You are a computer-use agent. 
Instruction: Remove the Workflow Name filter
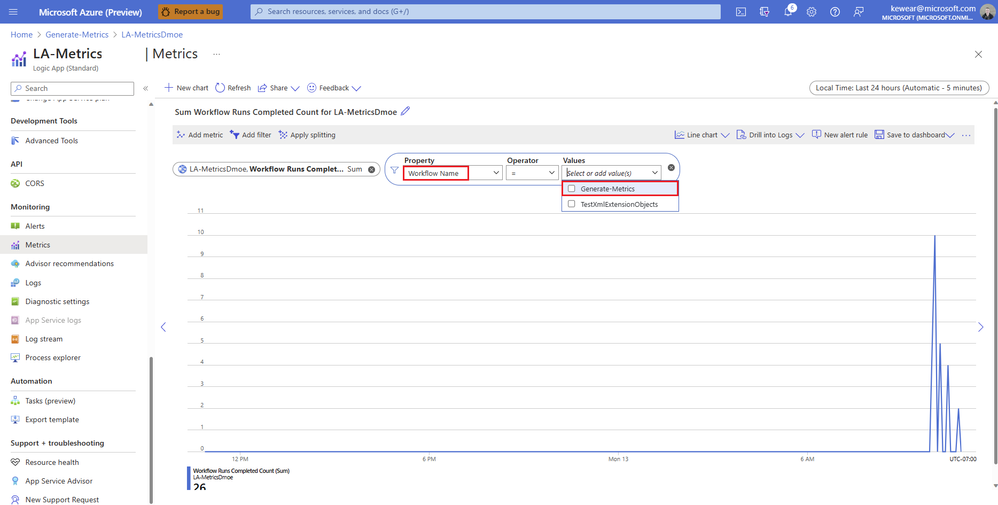[x=671, y=167]
